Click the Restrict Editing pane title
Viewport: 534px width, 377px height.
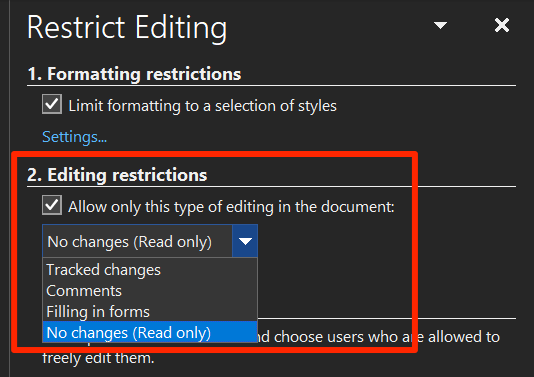click(127, 28)
